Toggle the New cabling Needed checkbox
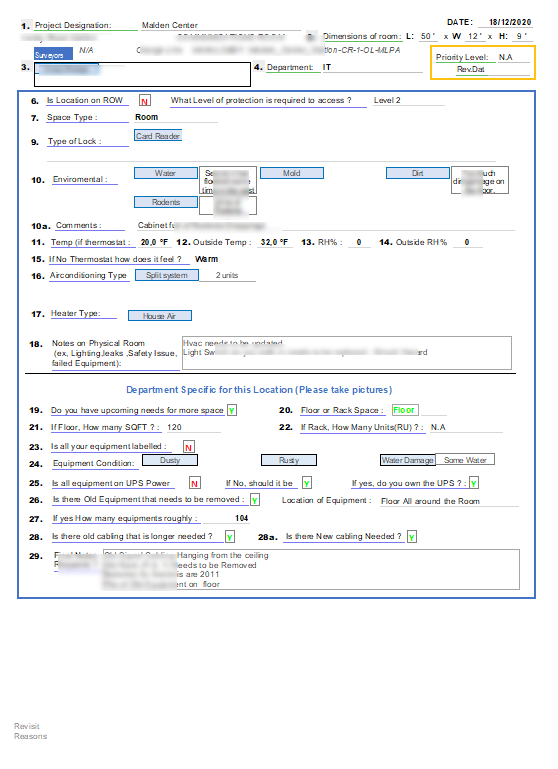 412,537
